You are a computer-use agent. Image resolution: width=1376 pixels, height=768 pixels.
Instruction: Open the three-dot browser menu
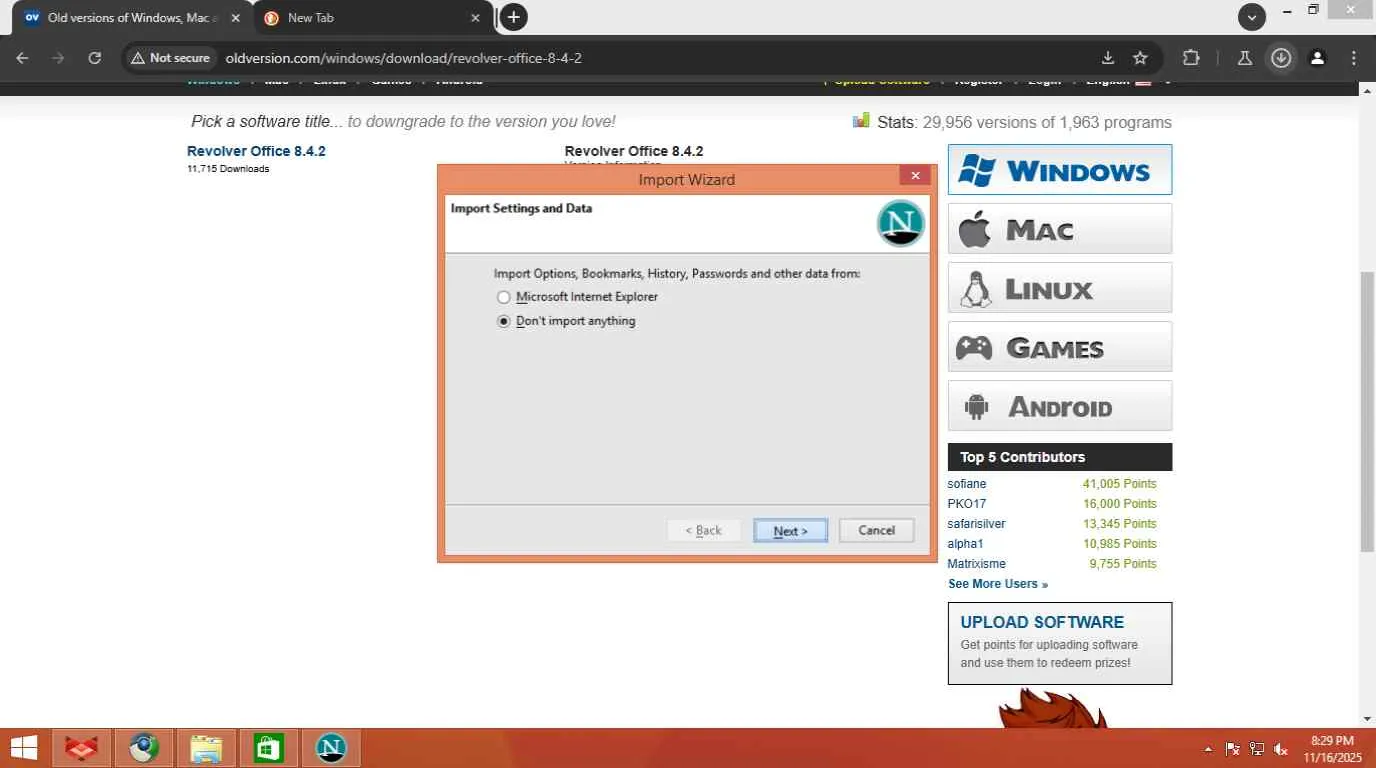coord(1354,58)
